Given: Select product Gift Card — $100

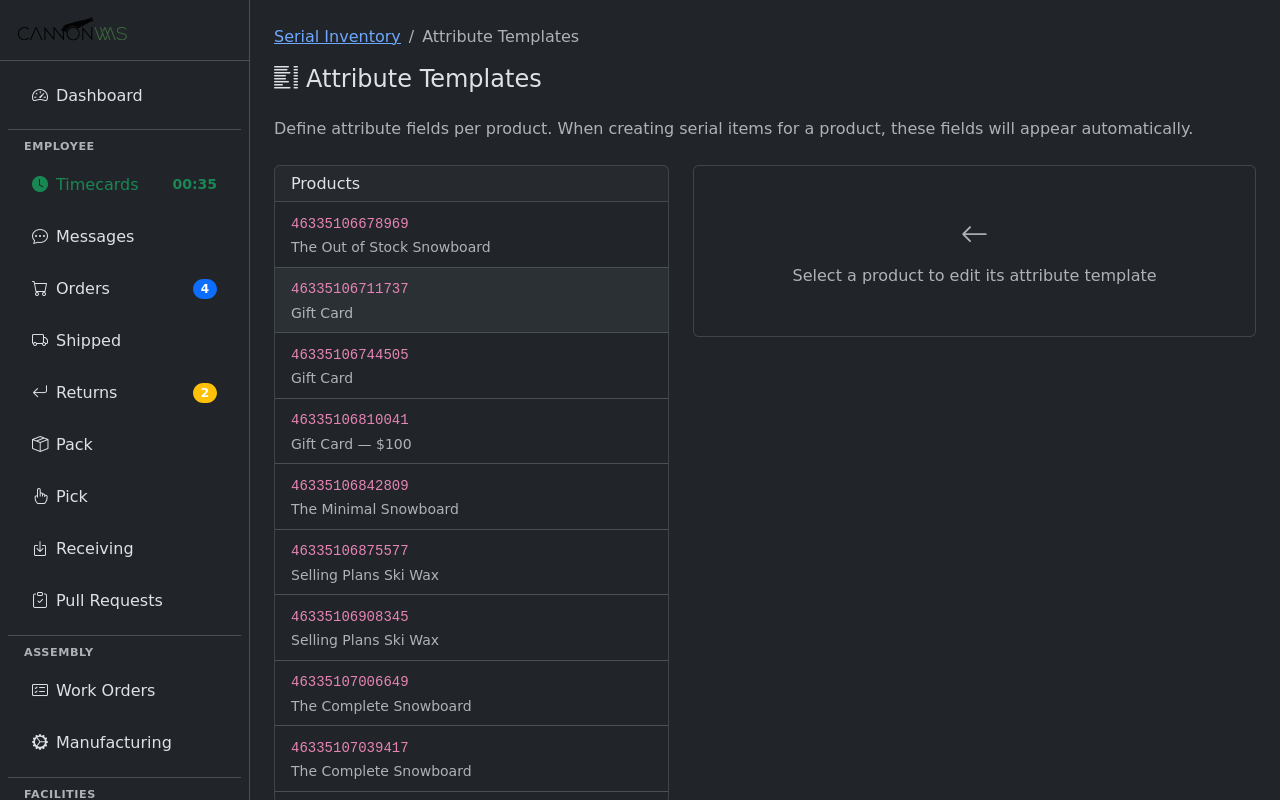Looking at the screenshot, I should point(471,430).
